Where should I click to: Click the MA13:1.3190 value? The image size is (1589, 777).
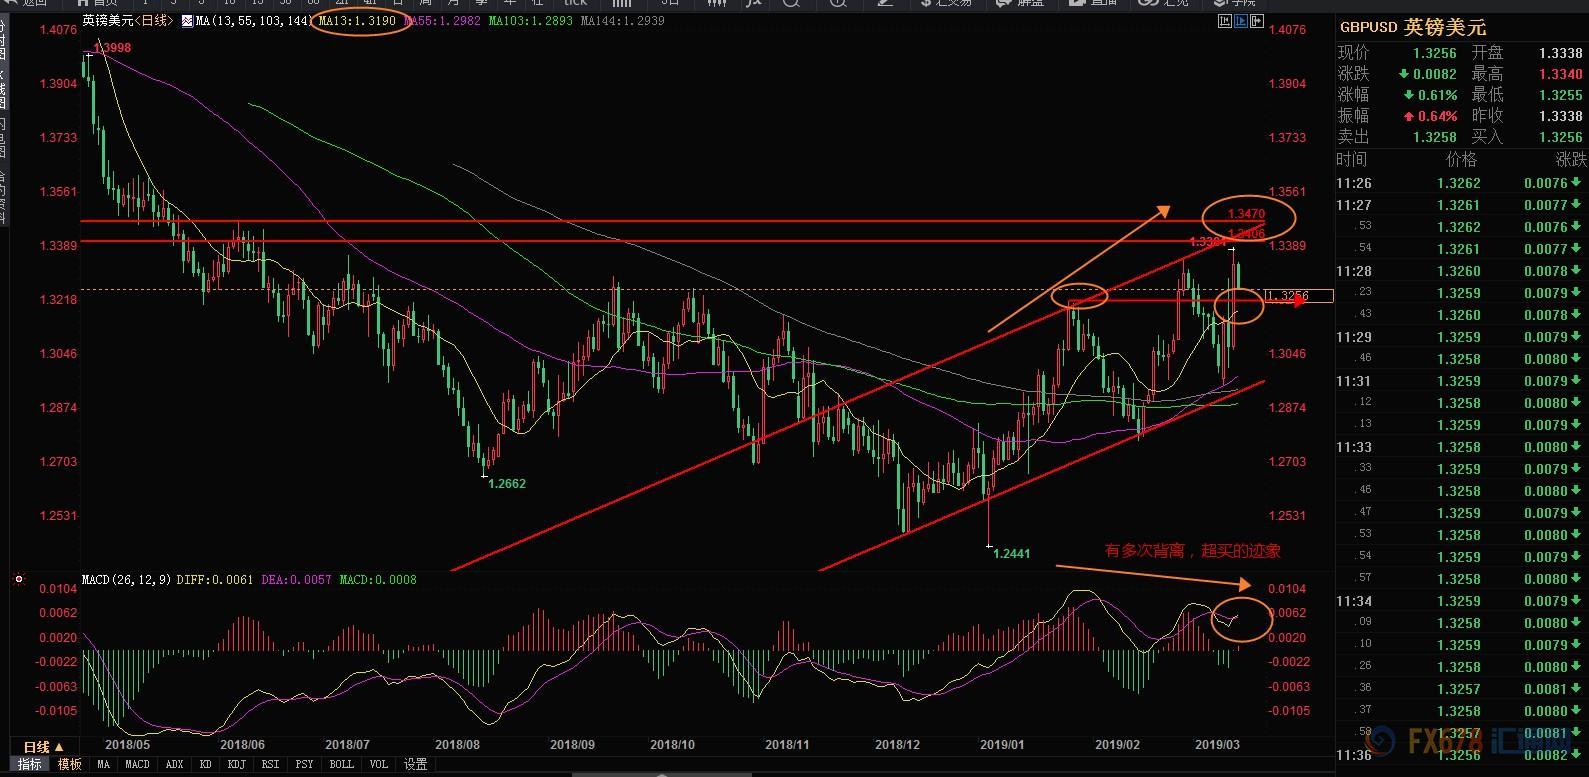pyautogui.click(x=358, y=21)
